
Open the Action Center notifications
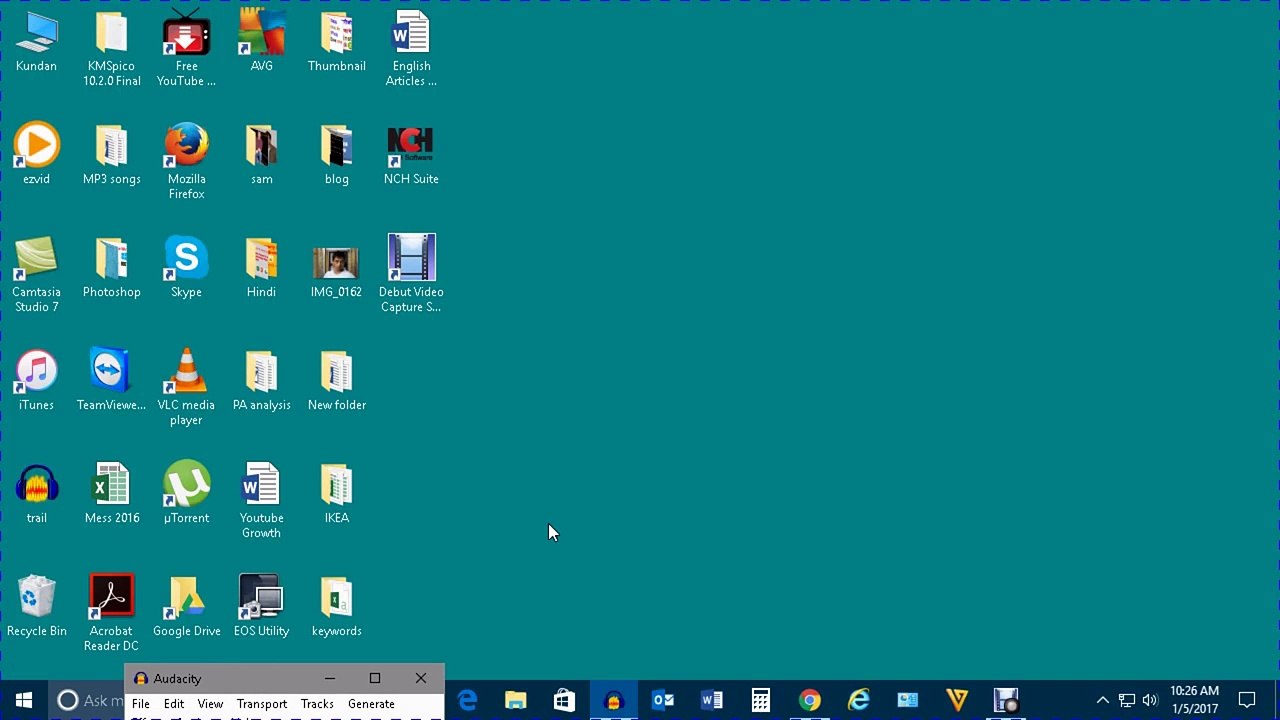click(x=1247, y=700)
